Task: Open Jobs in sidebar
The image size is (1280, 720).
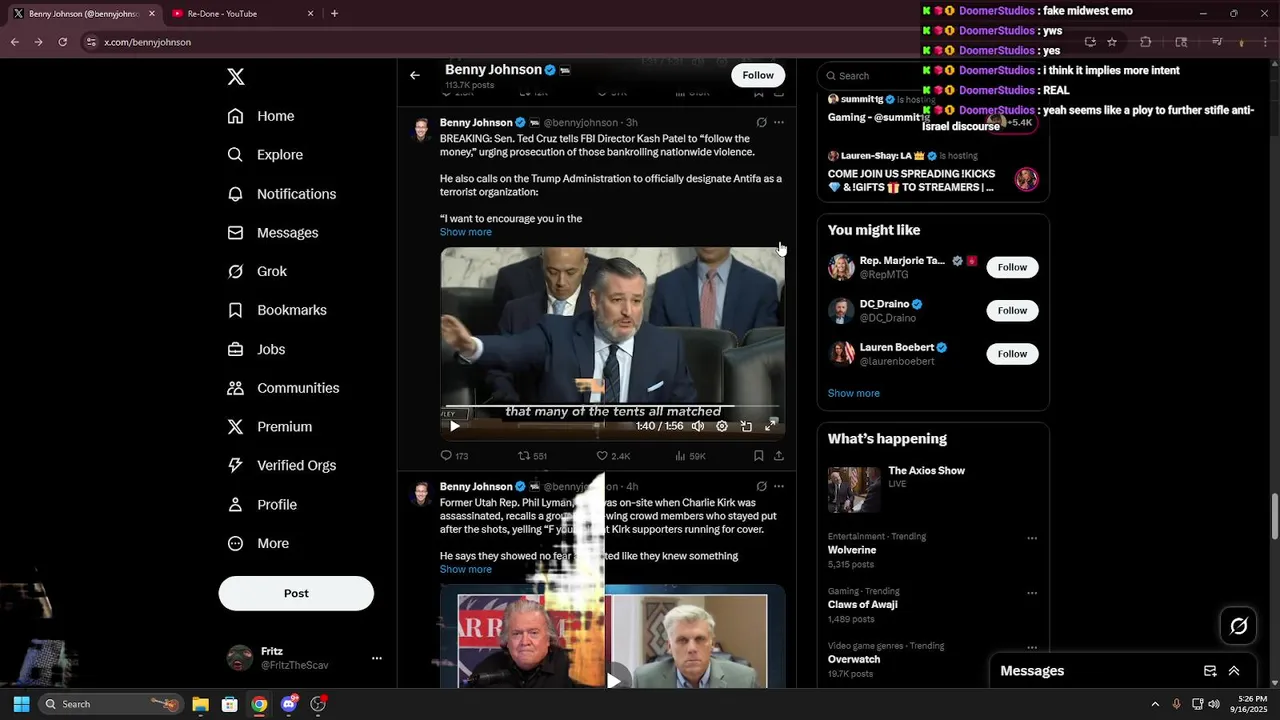Action: click(256, 349)
